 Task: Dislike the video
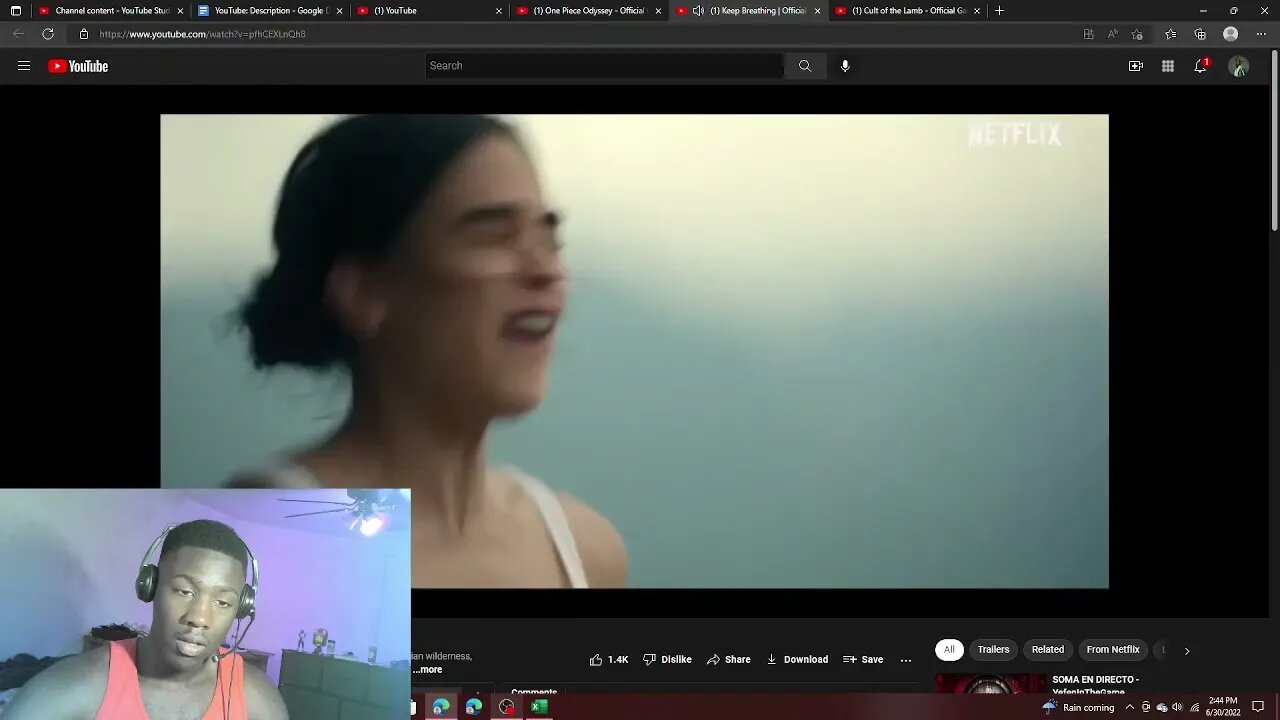667,660
